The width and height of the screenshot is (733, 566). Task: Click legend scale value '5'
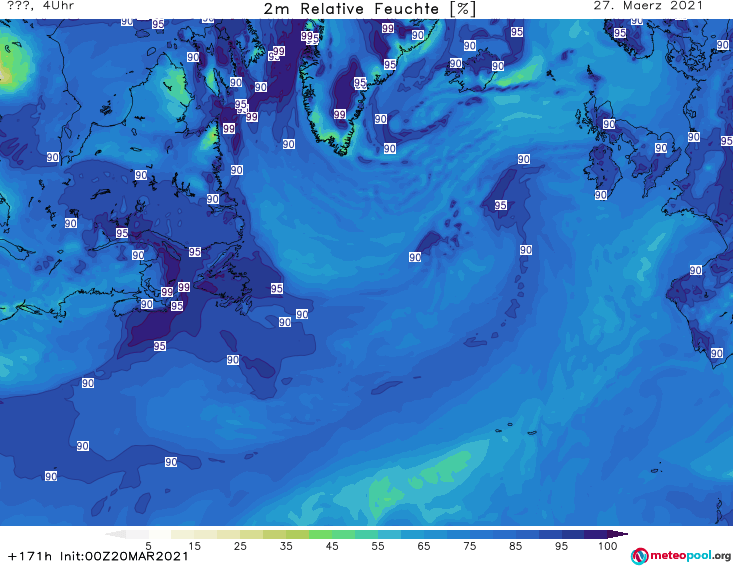148,546
